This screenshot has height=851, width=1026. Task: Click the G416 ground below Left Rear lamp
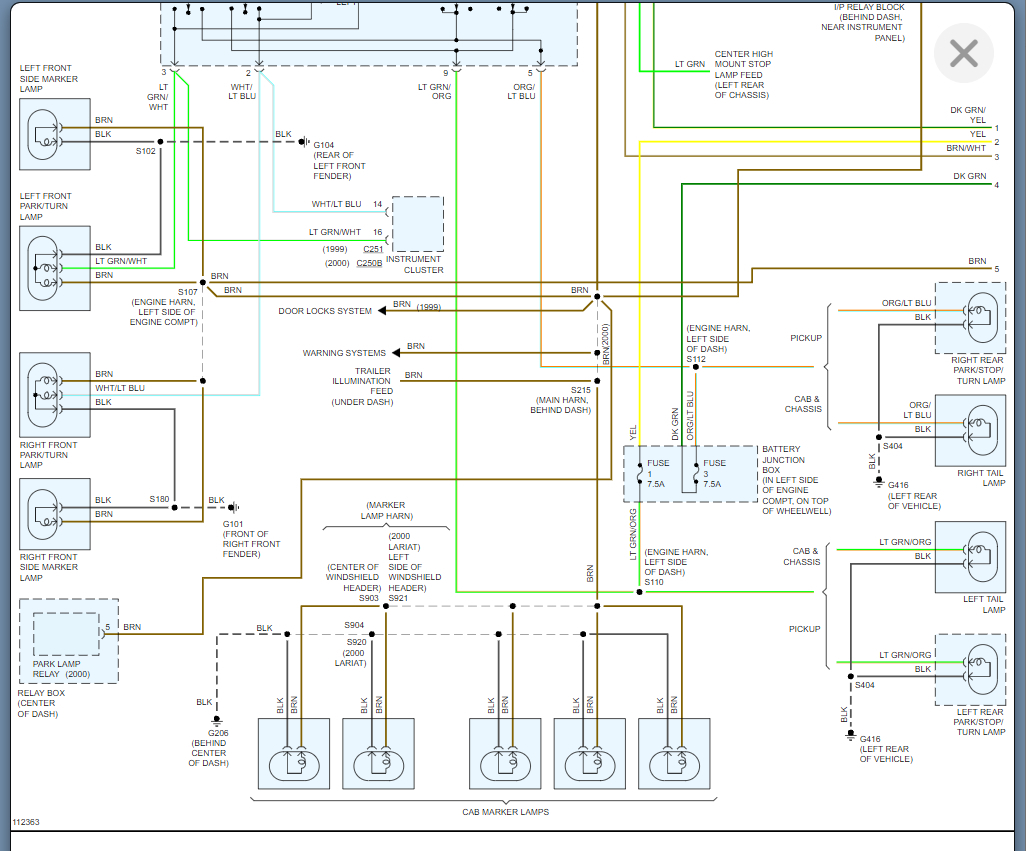[851, 735]
